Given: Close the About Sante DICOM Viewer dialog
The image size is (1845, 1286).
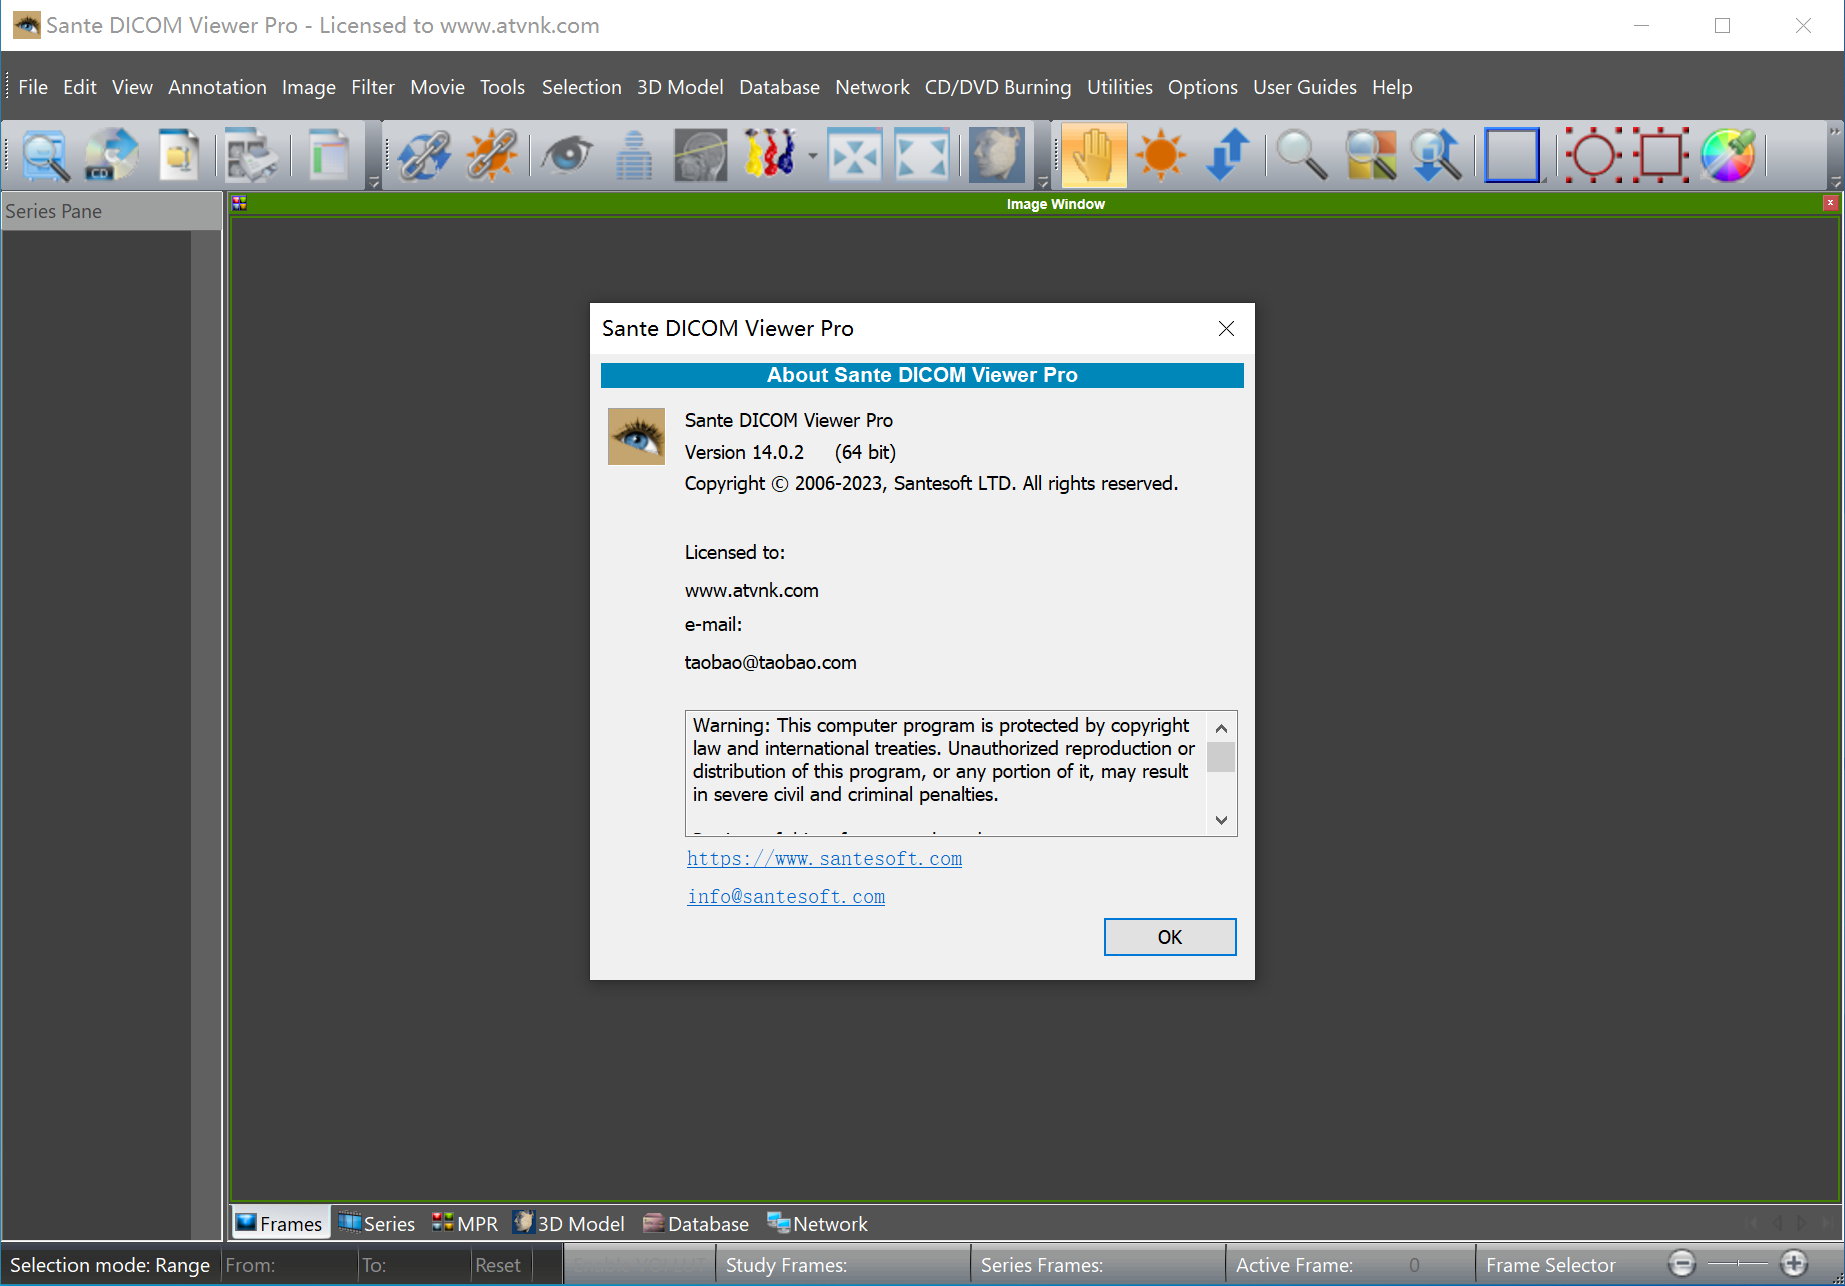Looking at the screenshot, I should 1226,328.
